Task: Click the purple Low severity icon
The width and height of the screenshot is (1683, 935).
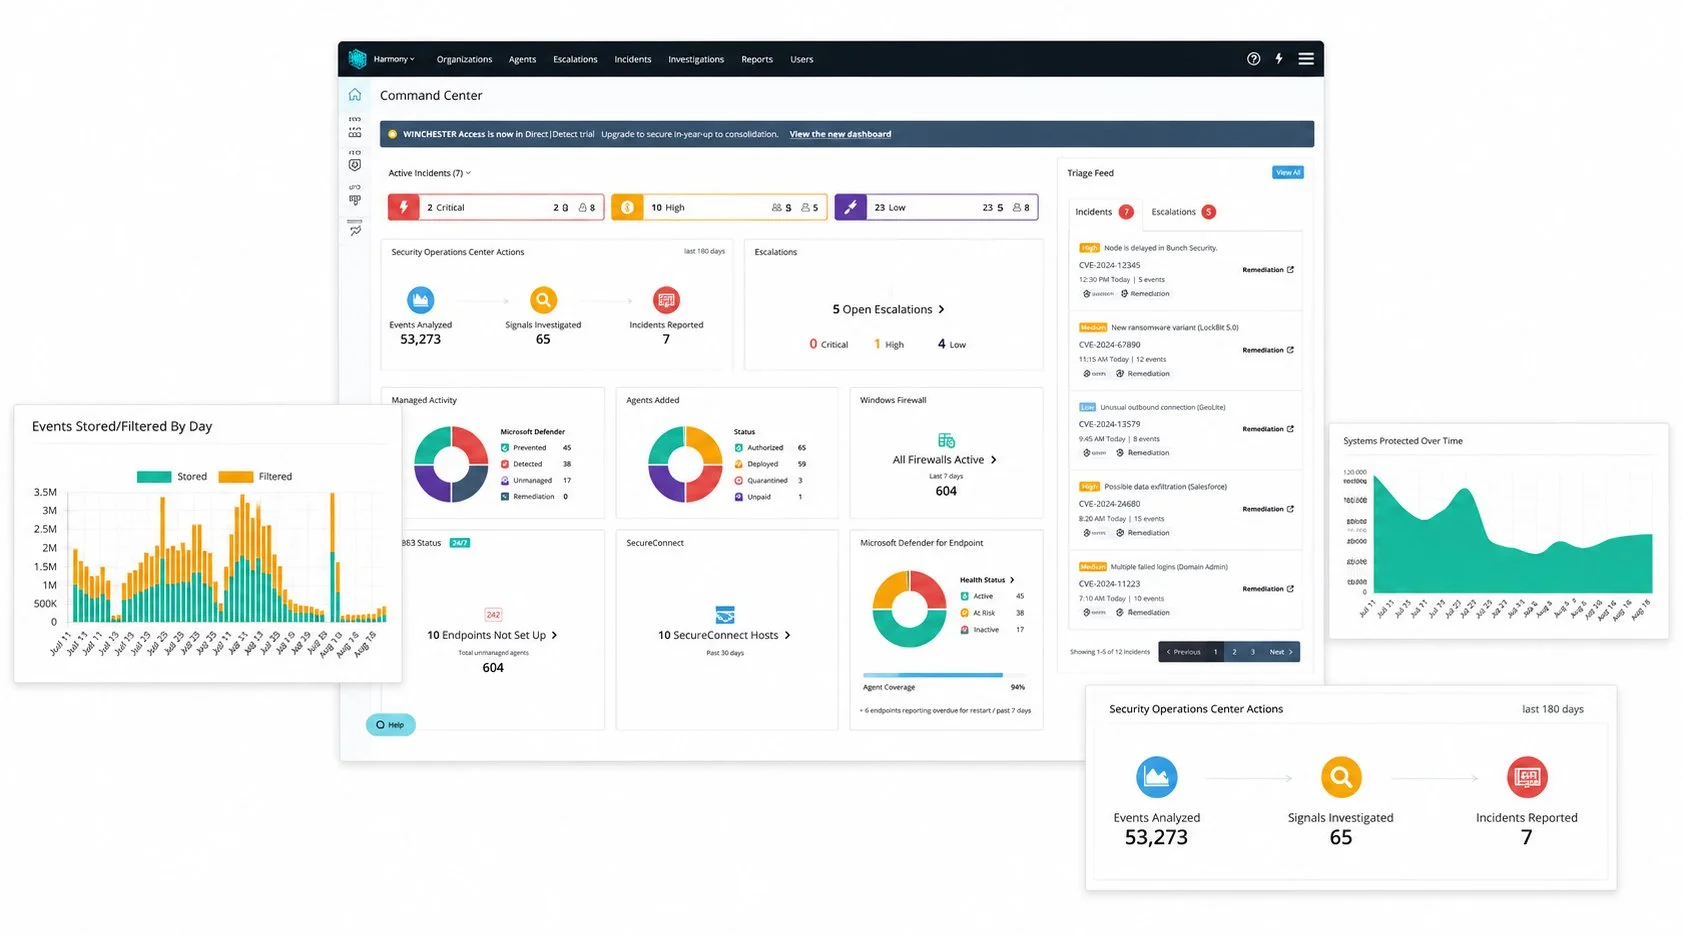Action: pos(851,207)
